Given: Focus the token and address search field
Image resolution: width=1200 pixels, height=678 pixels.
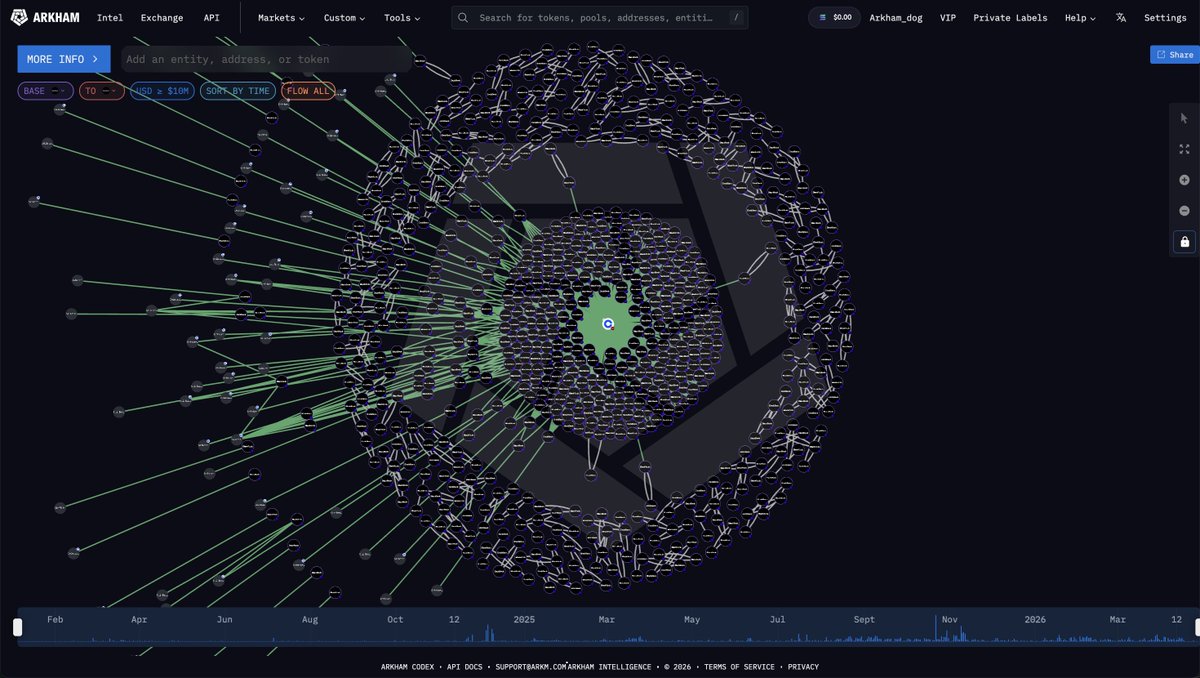Looking at the screenshot, I should coord(600,18).
